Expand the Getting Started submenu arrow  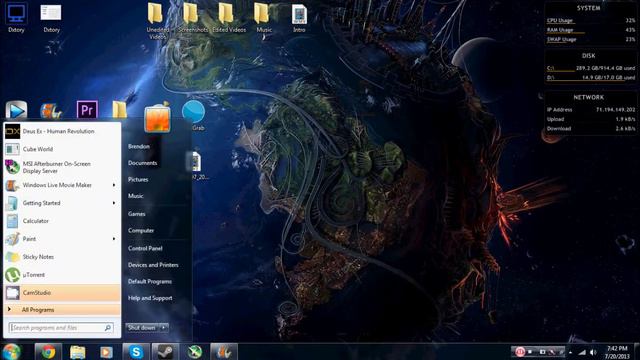pos(114,203)
